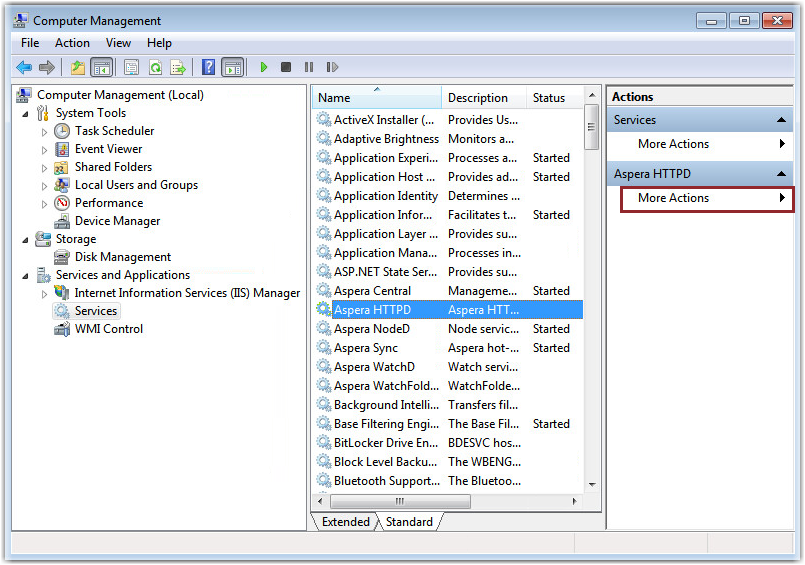Viewport: 805px width, 565px height.
Task: Collapse Services and Applications node
Action: pyautogui.click(x=25, y=276)
